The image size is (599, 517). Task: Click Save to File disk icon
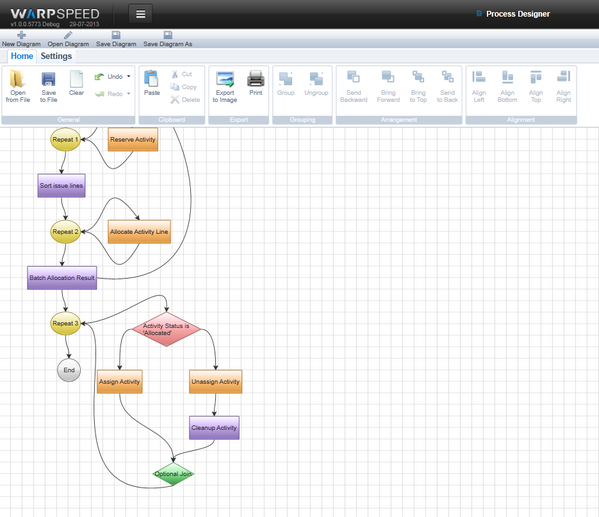[x=49, y=79]
